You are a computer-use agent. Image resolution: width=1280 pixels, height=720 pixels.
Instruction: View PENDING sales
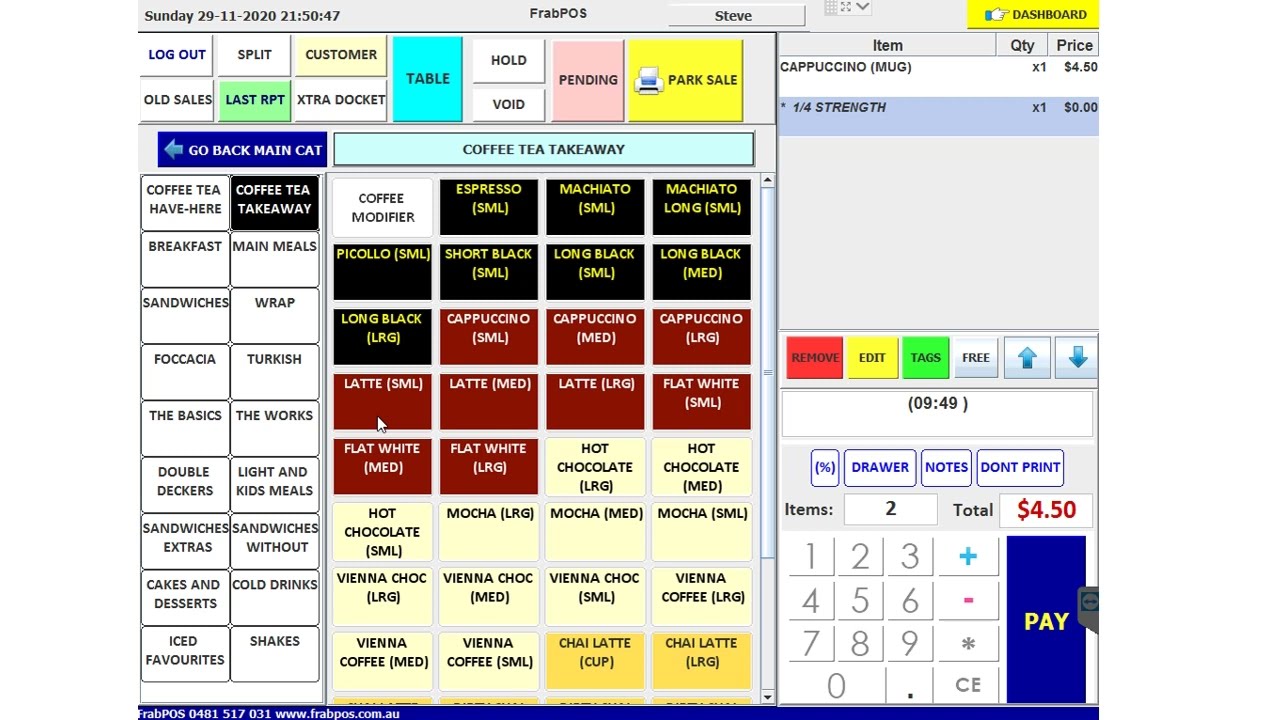pos(588,80)
